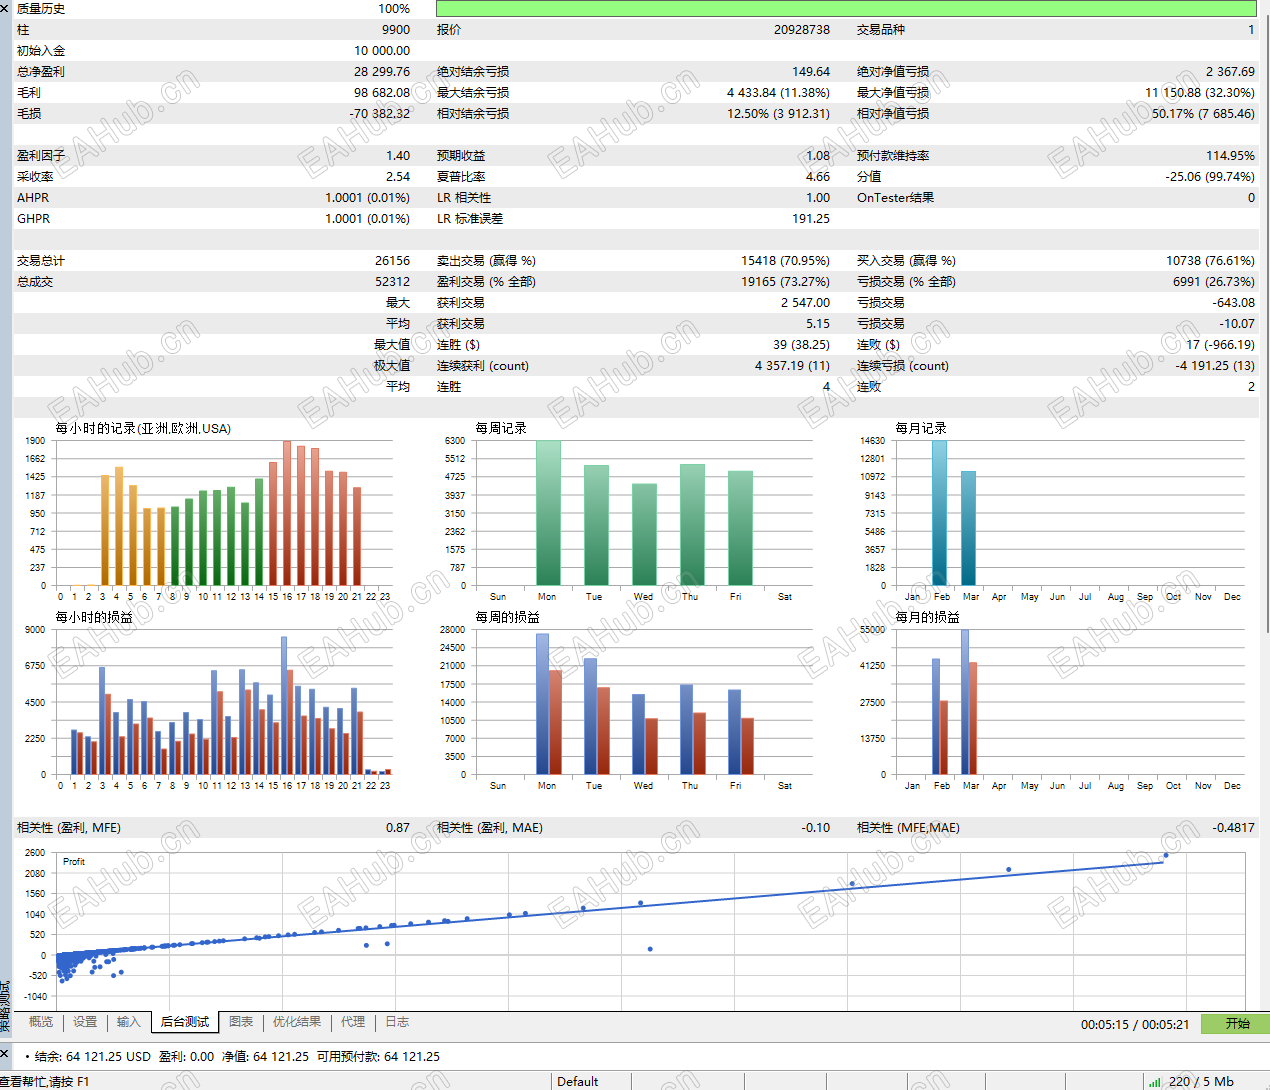Screen dimensions: 1270x1090
Task: Click the green 开始 button
Action: point(1235,1023)
